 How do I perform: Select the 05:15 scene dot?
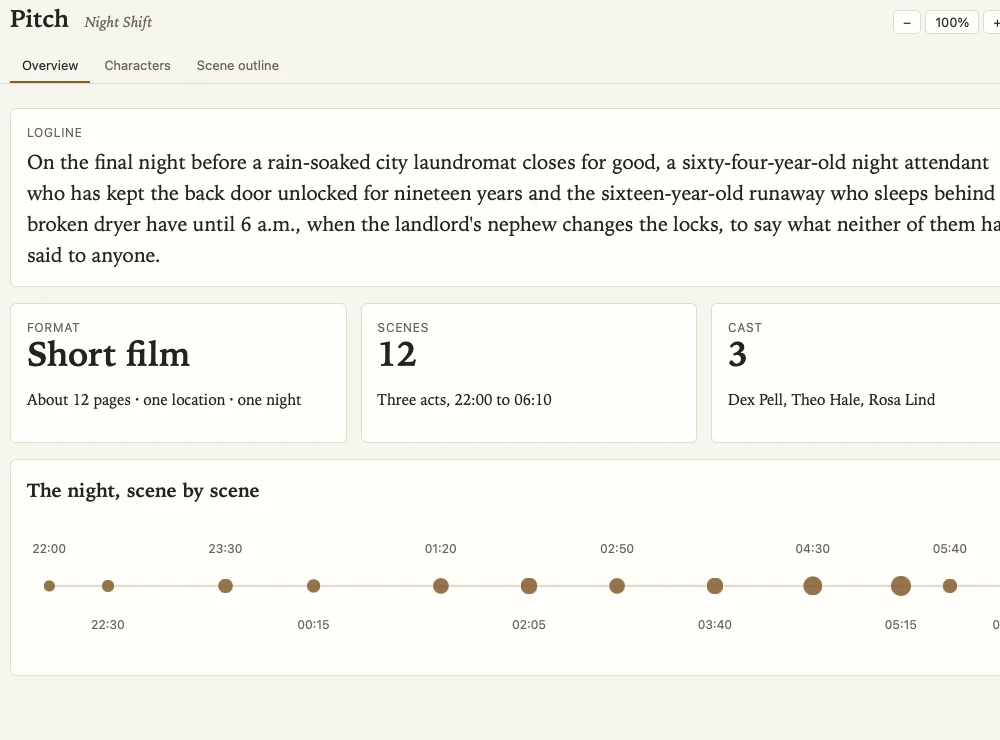tap(901, 586)
